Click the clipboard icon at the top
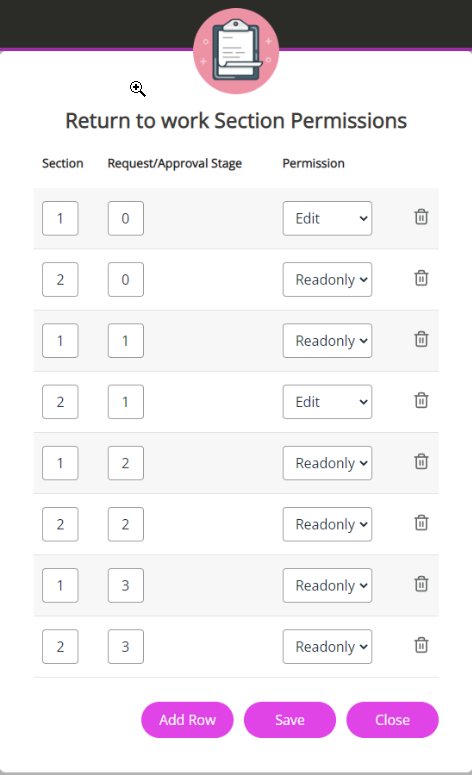This screenshot has height=775, width=472. (x=236, y=51)
